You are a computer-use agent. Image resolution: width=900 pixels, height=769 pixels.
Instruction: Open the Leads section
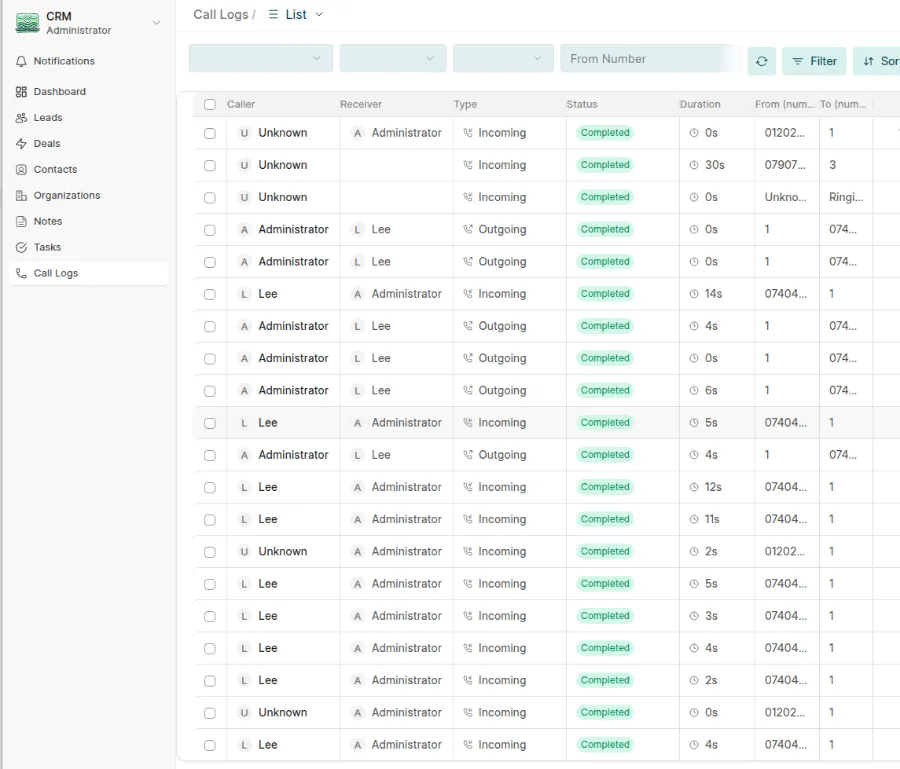point(89,118)
